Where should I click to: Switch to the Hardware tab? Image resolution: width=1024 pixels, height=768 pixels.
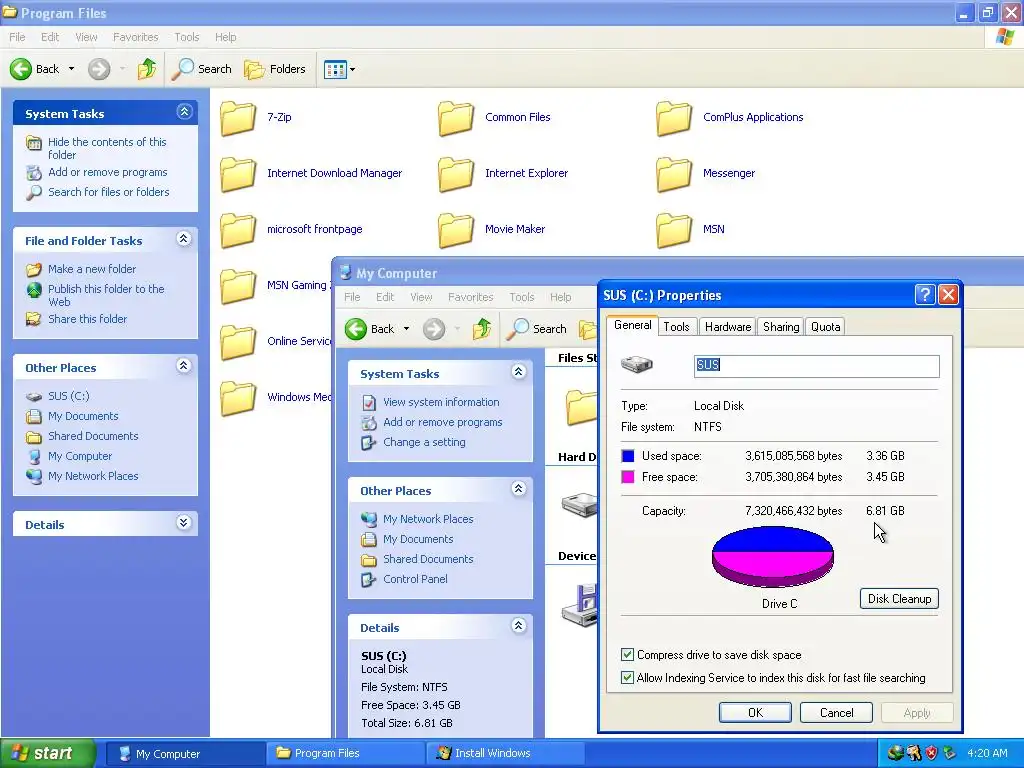[728, 327]
